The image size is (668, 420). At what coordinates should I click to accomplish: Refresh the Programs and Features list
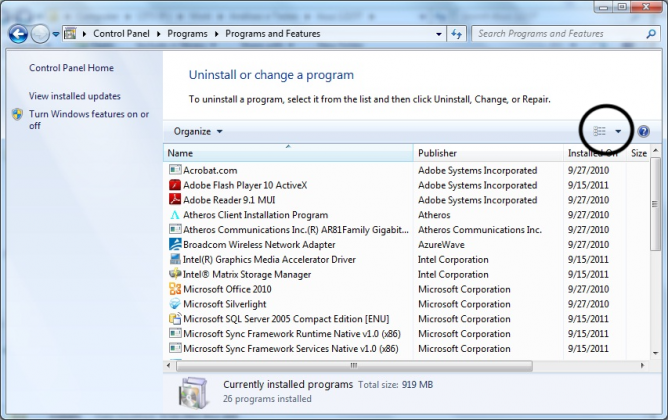click(456, 34)
